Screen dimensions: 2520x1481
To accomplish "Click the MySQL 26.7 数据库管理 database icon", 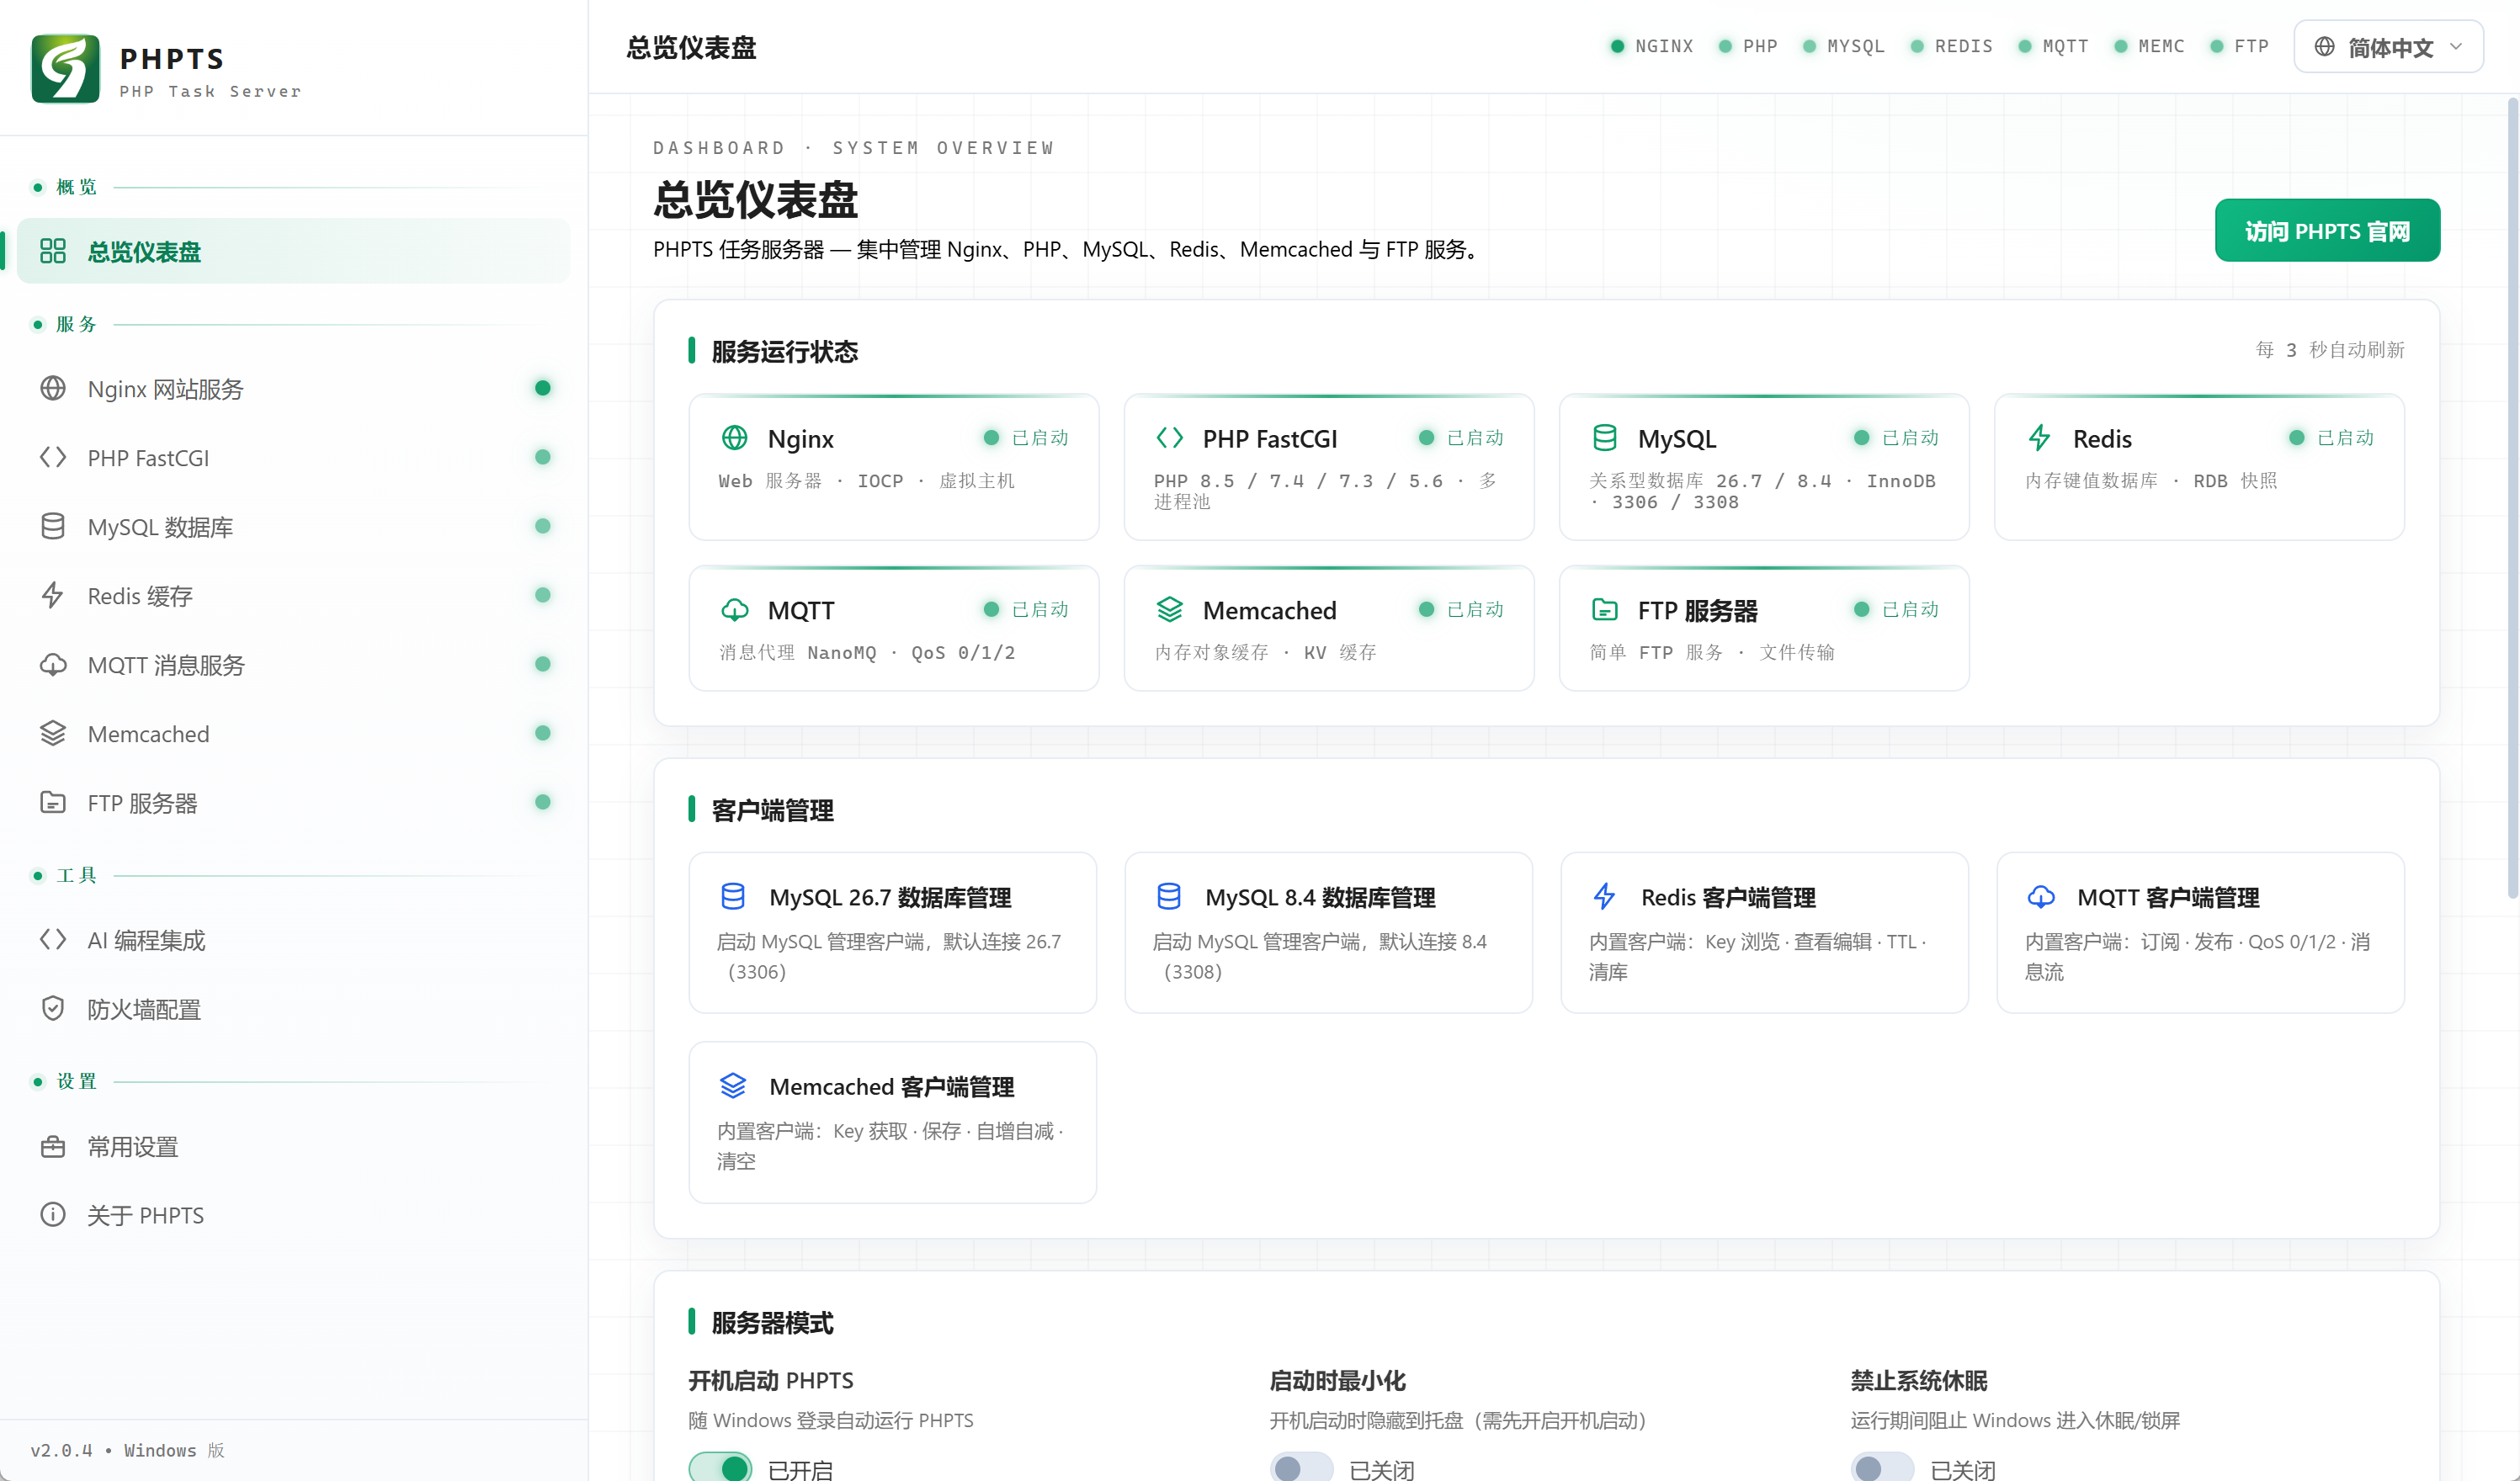I will [733, 896].
